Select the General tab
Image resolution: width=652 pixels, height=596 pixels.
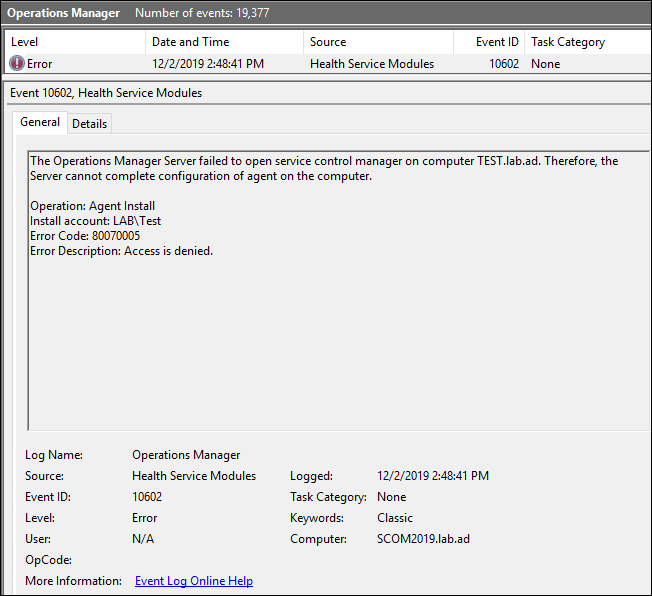(x=40, y=122)
